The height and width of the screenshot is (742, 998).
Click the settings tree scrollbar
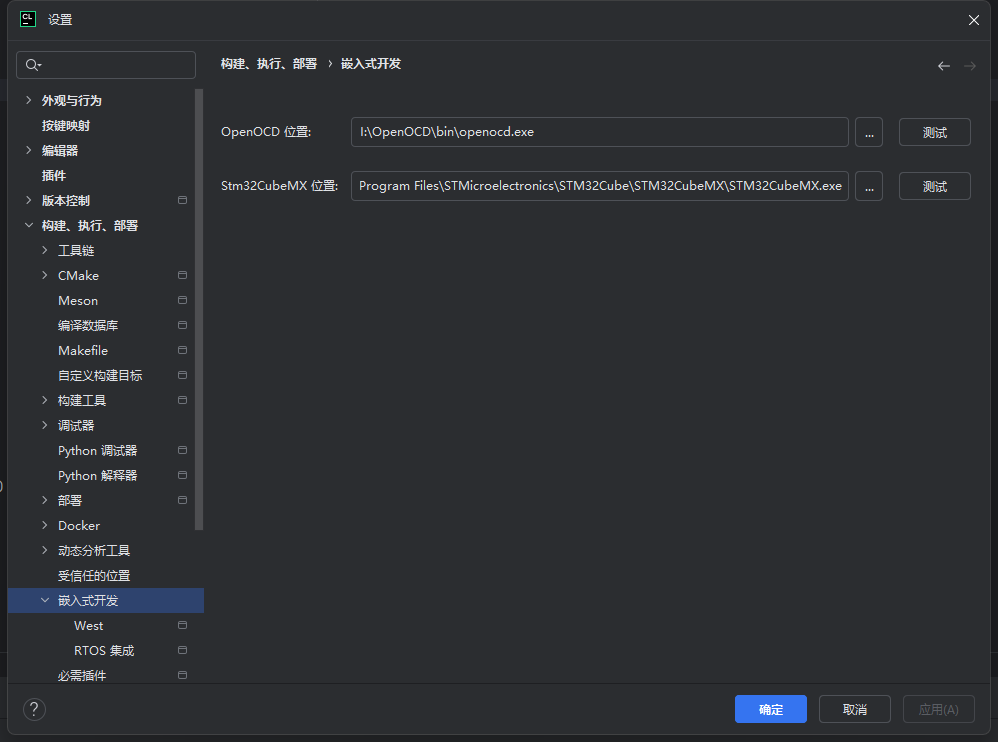point(199,309)
